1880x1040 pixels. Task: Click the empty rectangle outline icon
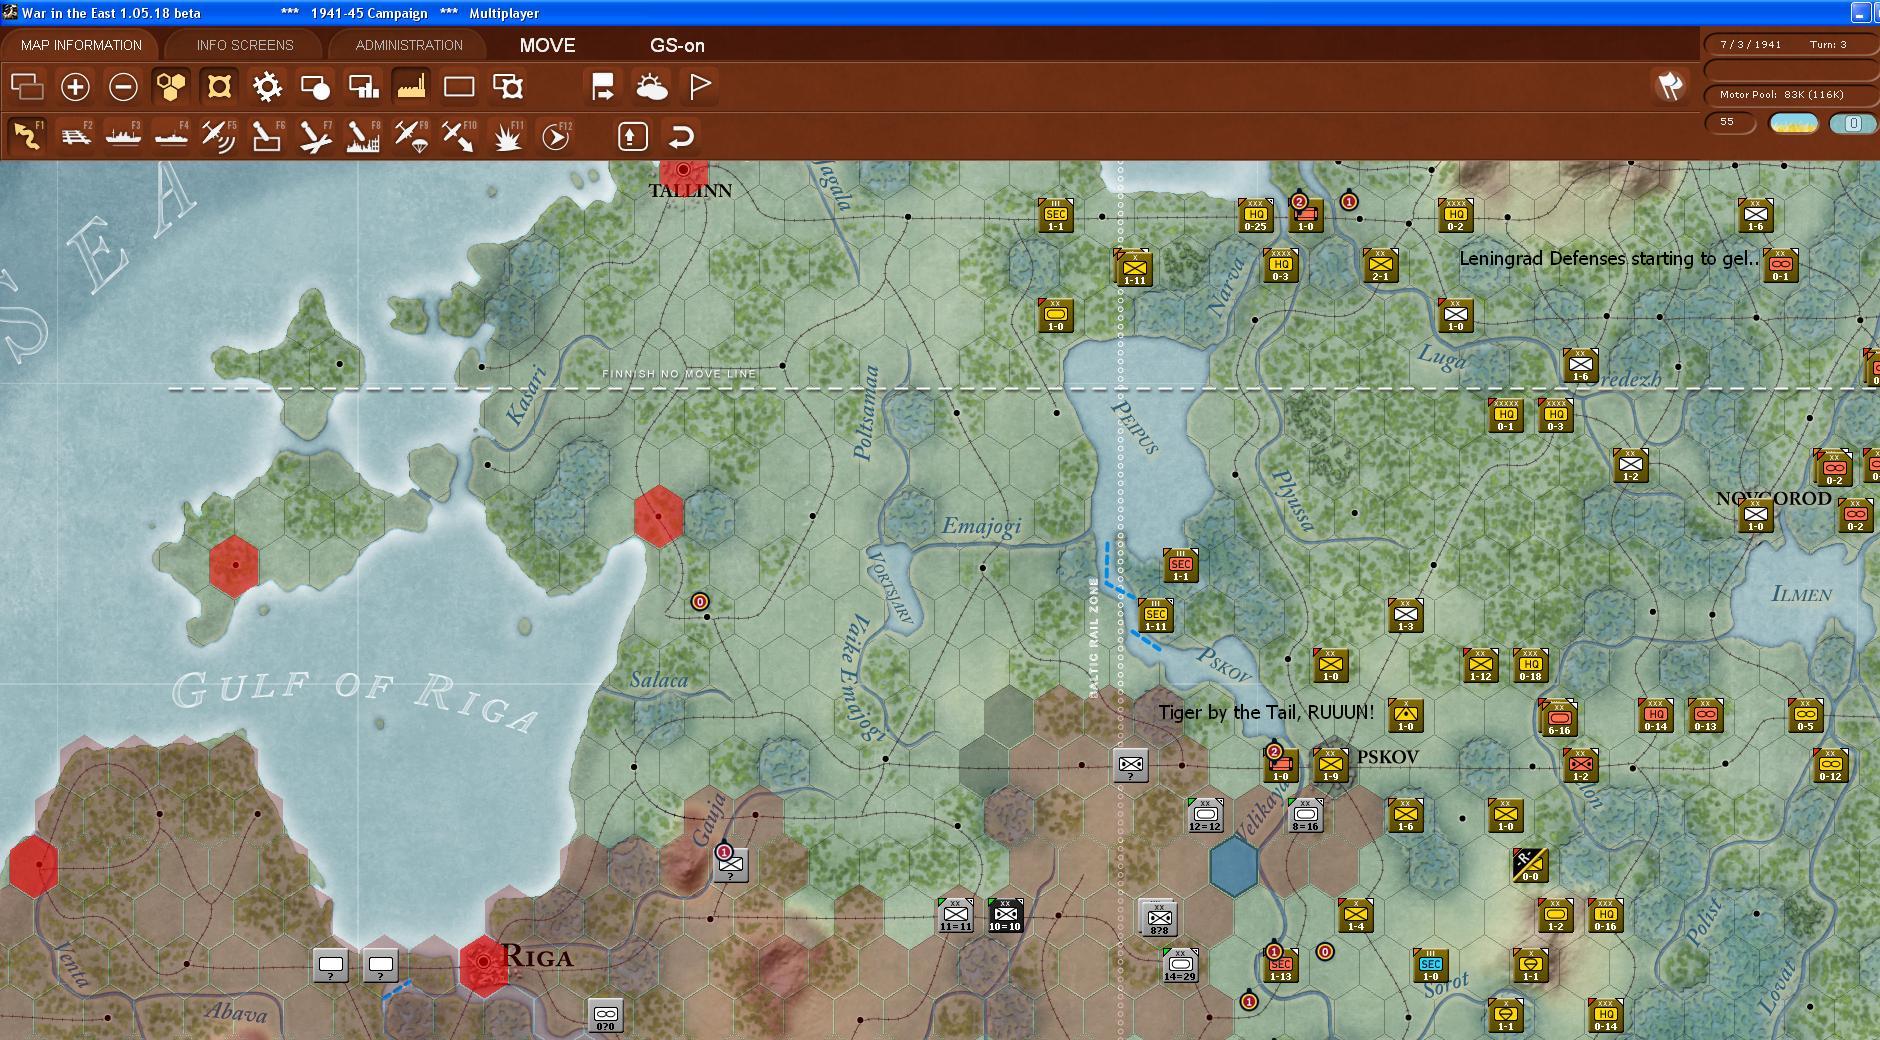coord(459,87)
